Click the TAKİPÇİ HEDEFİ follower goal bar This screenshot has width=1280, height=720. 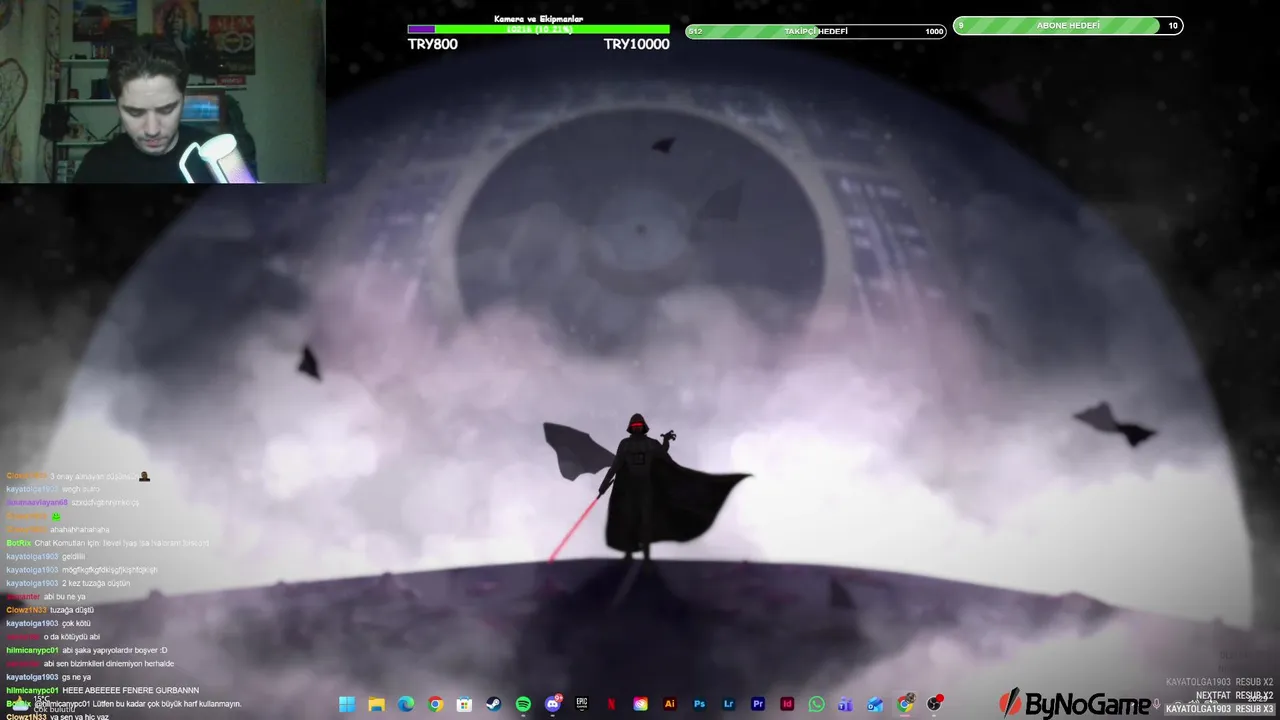coord(815,31)
